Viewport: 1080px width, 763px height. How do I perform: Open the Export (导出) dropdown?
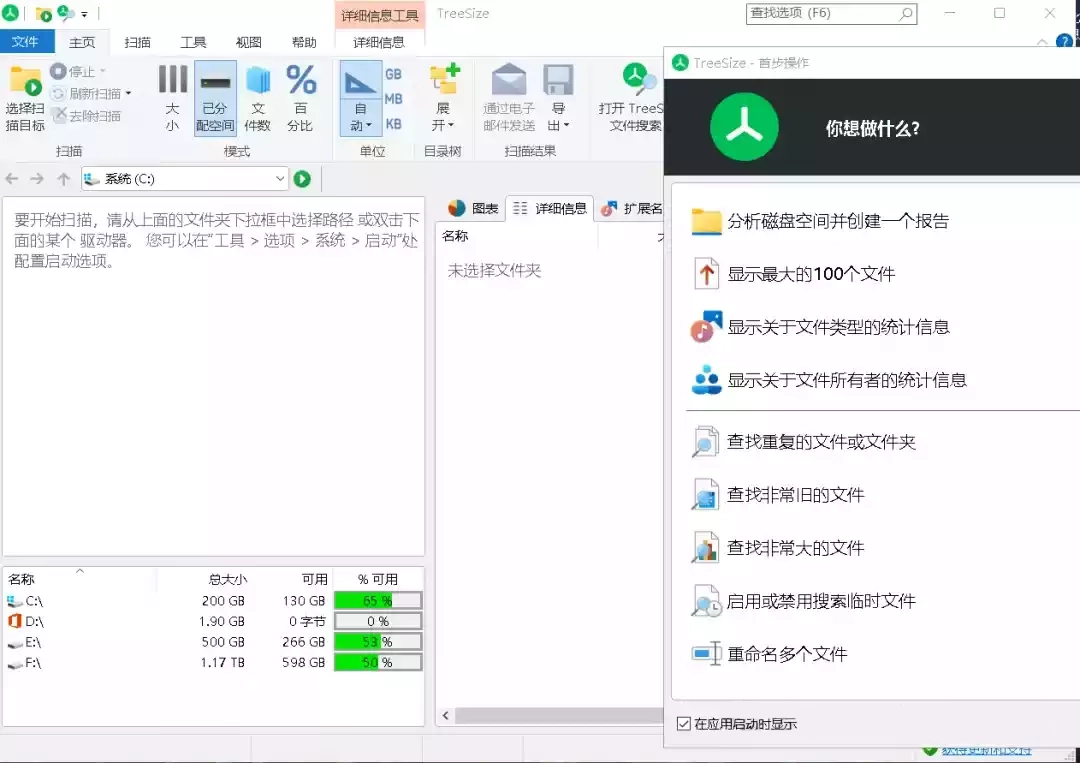tap(558, 98)
